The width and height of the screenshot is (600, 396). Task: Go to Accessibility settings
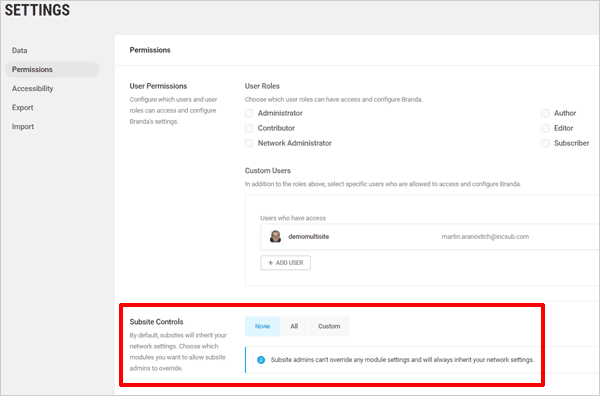[x=33, y=88]
